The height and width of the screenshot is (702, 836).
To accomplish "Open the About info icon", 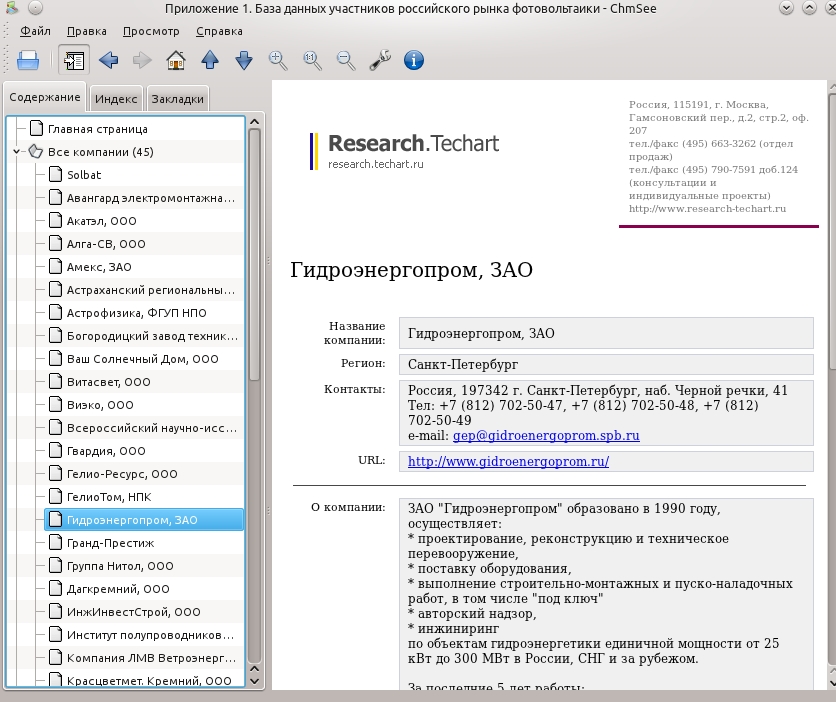I will 414,60.
